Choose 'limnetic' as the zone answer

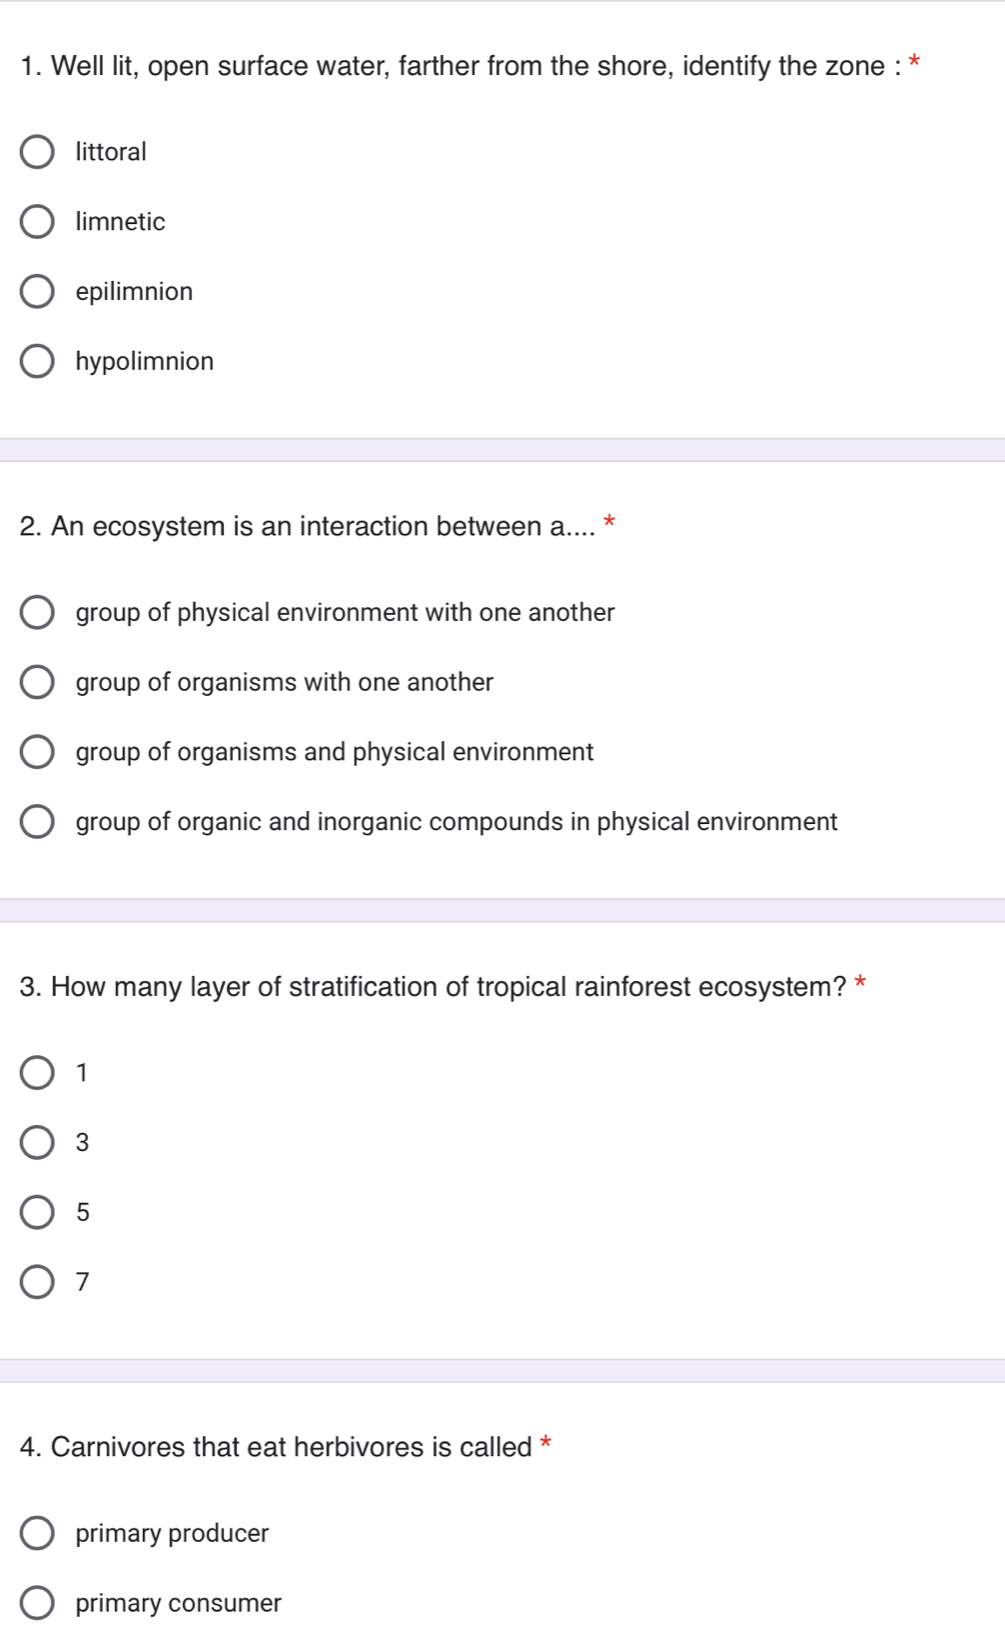tap(38, 222)
